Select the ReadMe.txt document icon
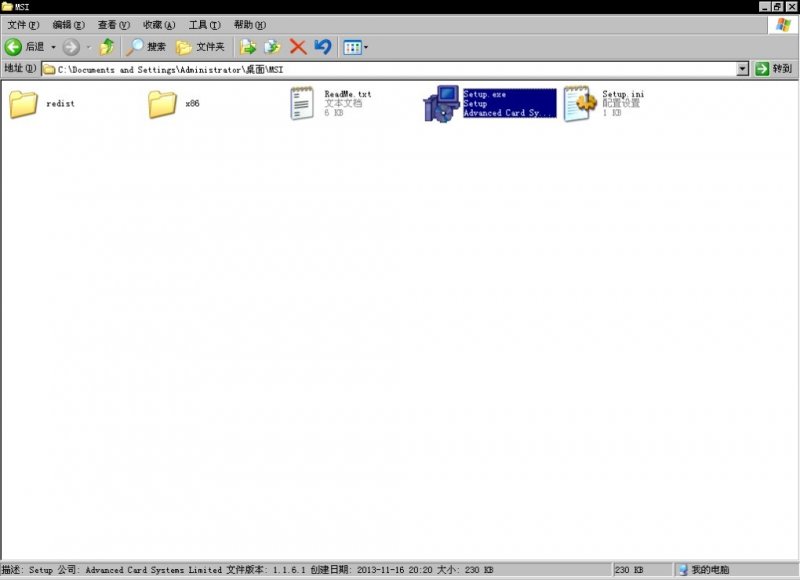The width and height of the screenshot is (800, 580). click(x=302, y=103)
